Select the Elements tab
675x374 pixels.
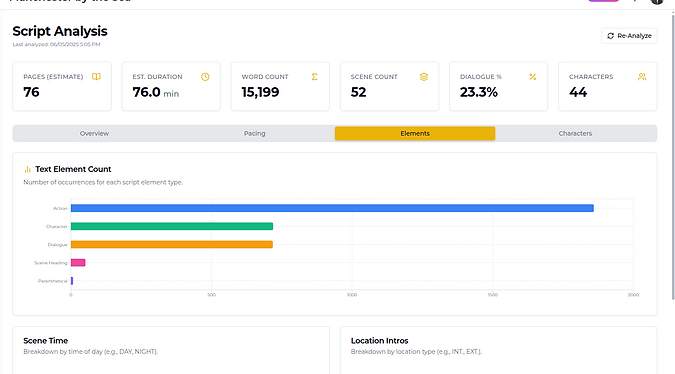[415, 133]
